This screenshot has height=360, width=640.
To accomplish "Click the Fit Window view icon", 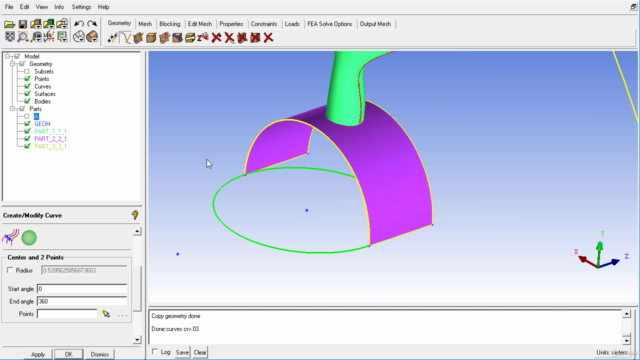I will click(x=9, y=37).
